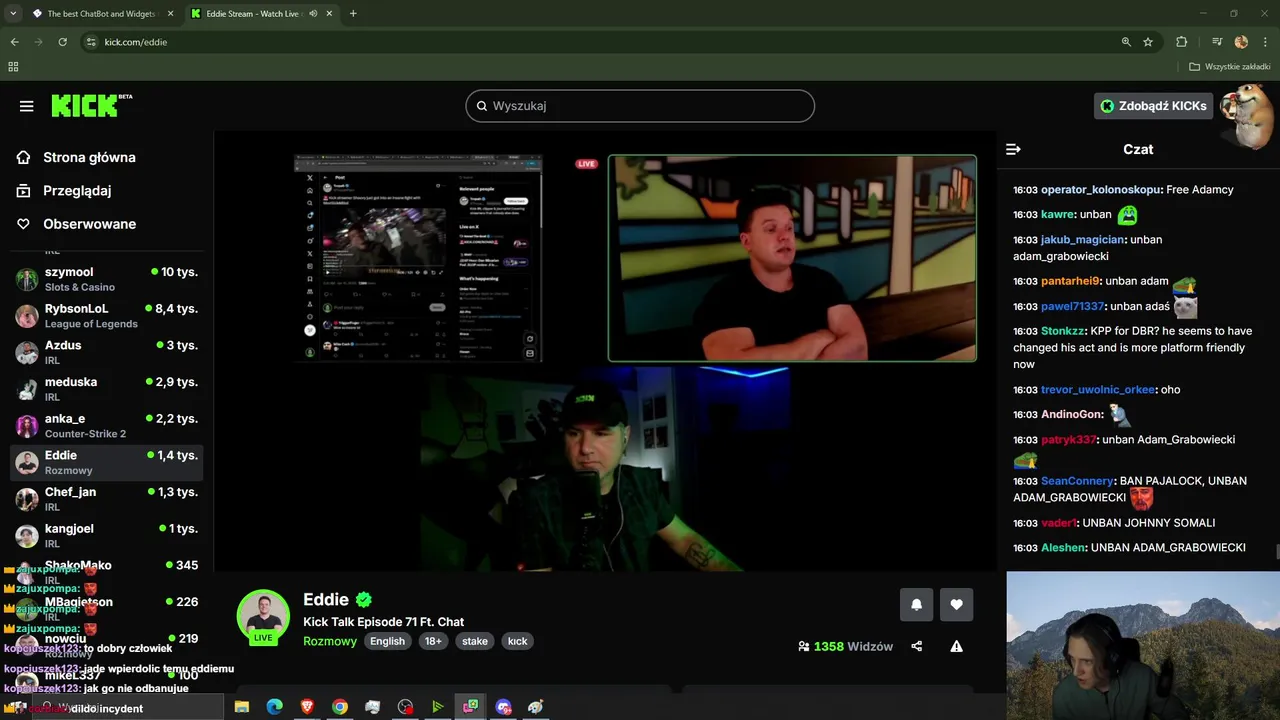This screenshot has height=720, width=1280.
Task: Click the Rozmowy category link
Action: (330, 641)
